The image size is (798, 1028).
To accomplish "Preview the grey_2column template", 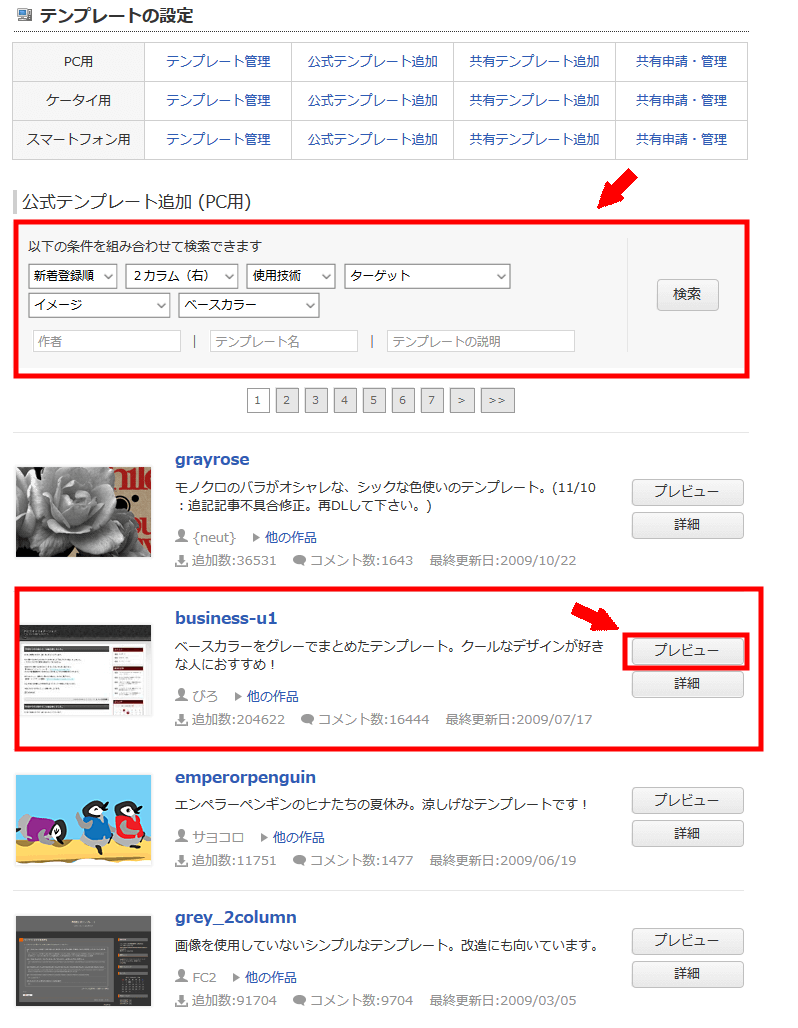I will point(687,941).
